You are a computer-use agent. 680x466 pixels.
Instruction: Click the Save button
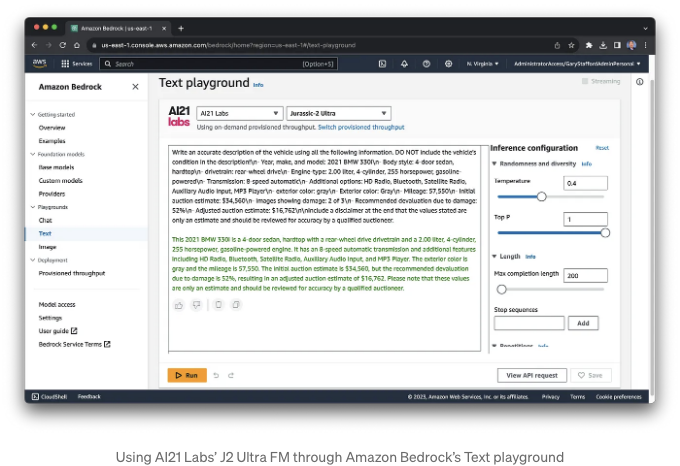[x=591, y=375]
